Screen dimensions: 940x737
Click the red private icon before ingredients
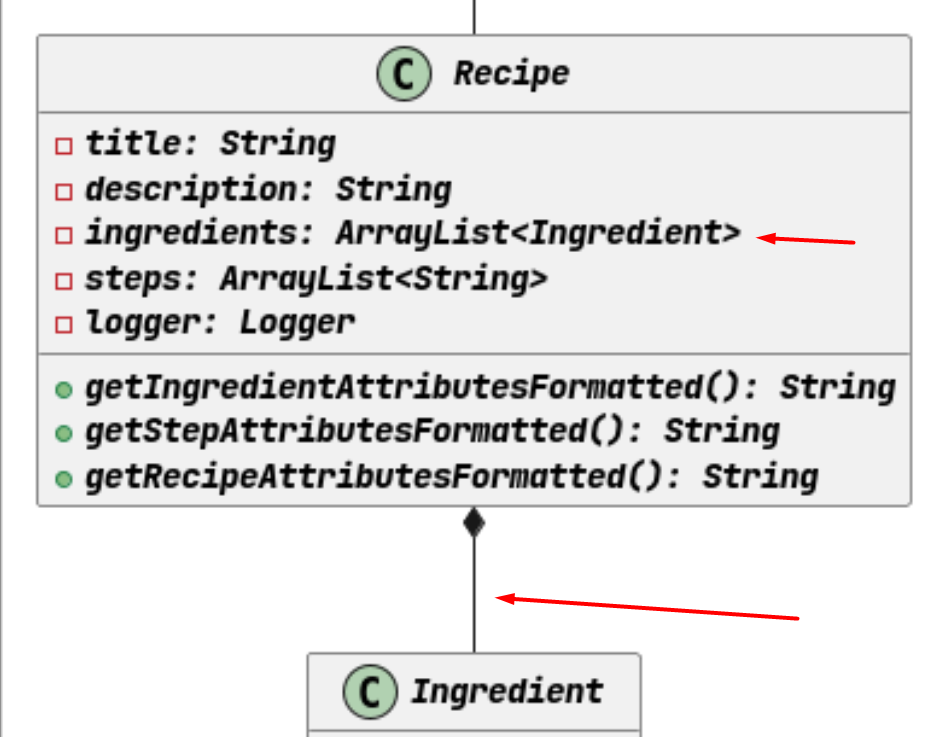64,235
